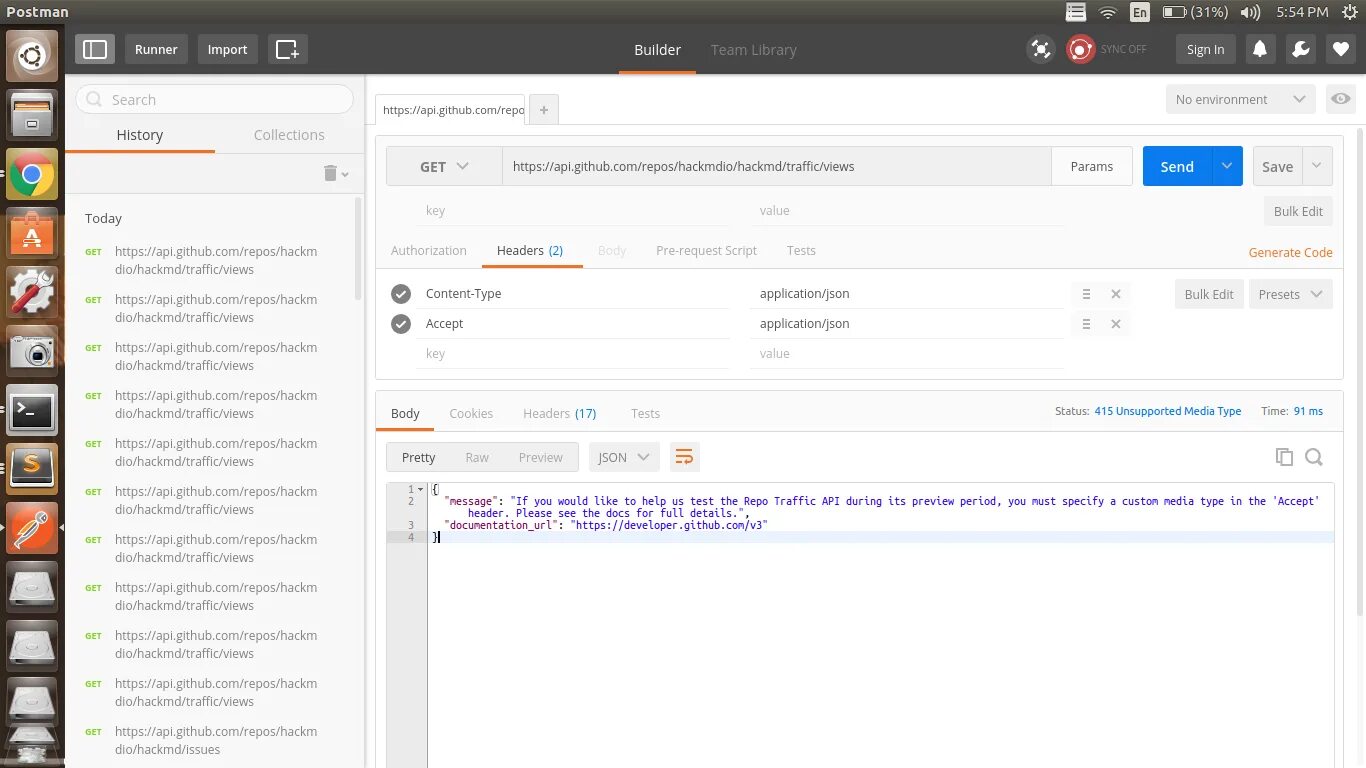This screenshot has width=1366, height=768.
Task: Click the heart icon in the header
Action: [1341, 49]
